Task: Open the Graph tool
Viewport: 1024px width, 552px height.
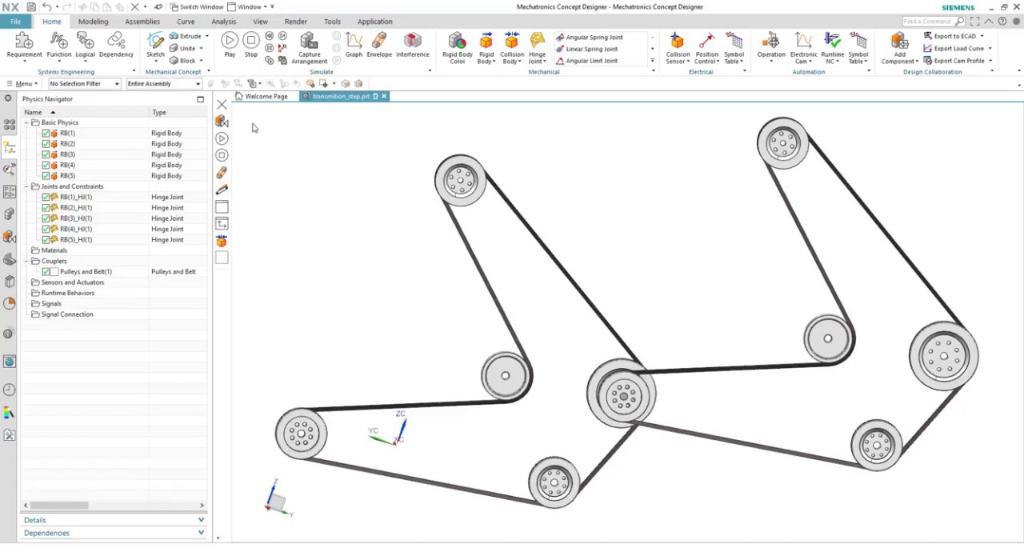Action: (x=353, y=45)
